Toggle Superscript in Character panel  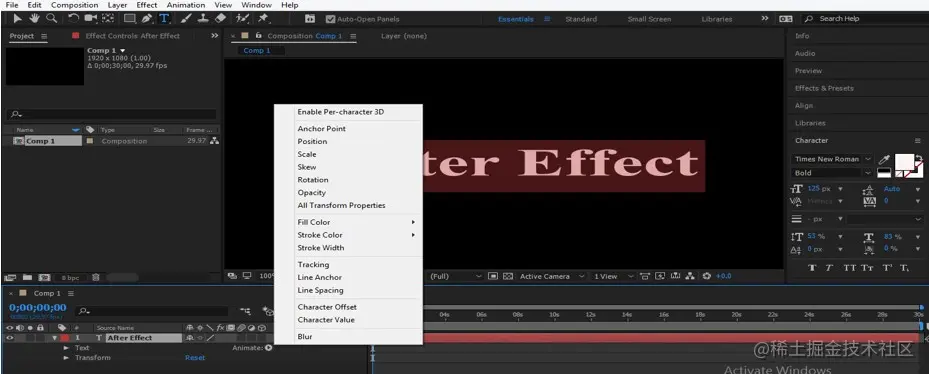887,268
